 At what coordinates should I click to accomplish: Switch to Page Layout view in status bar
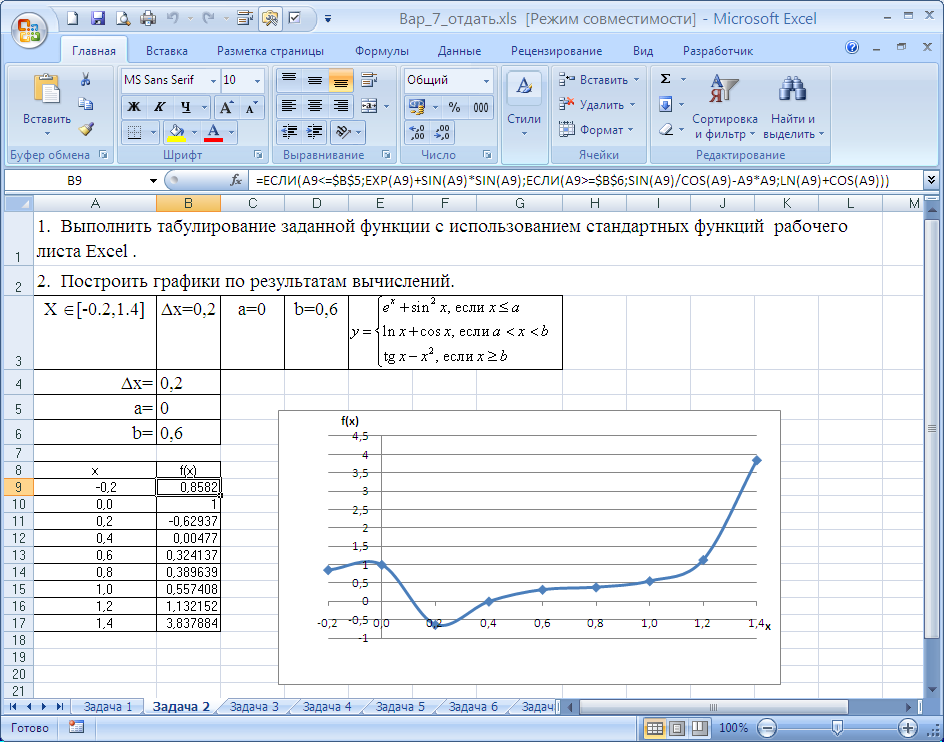pyautogui.click(x=677, y=728)
